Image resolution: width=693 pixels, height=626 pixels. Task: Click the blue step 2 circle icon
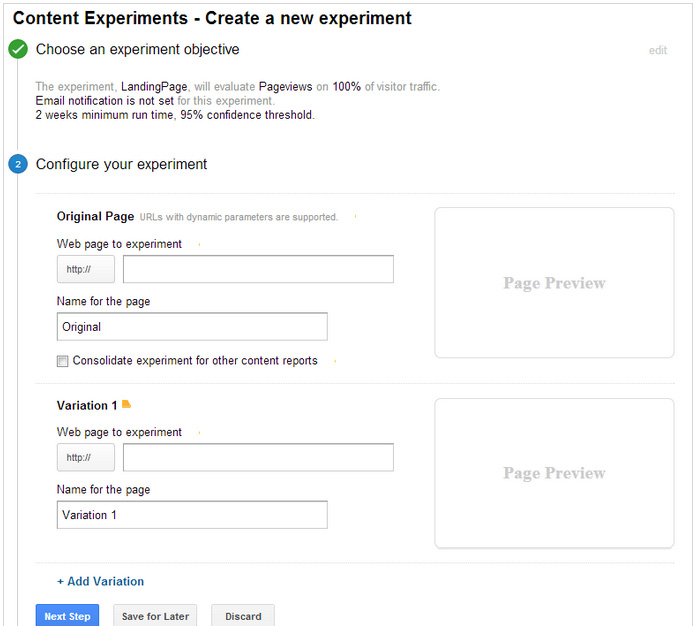(18, 164)
